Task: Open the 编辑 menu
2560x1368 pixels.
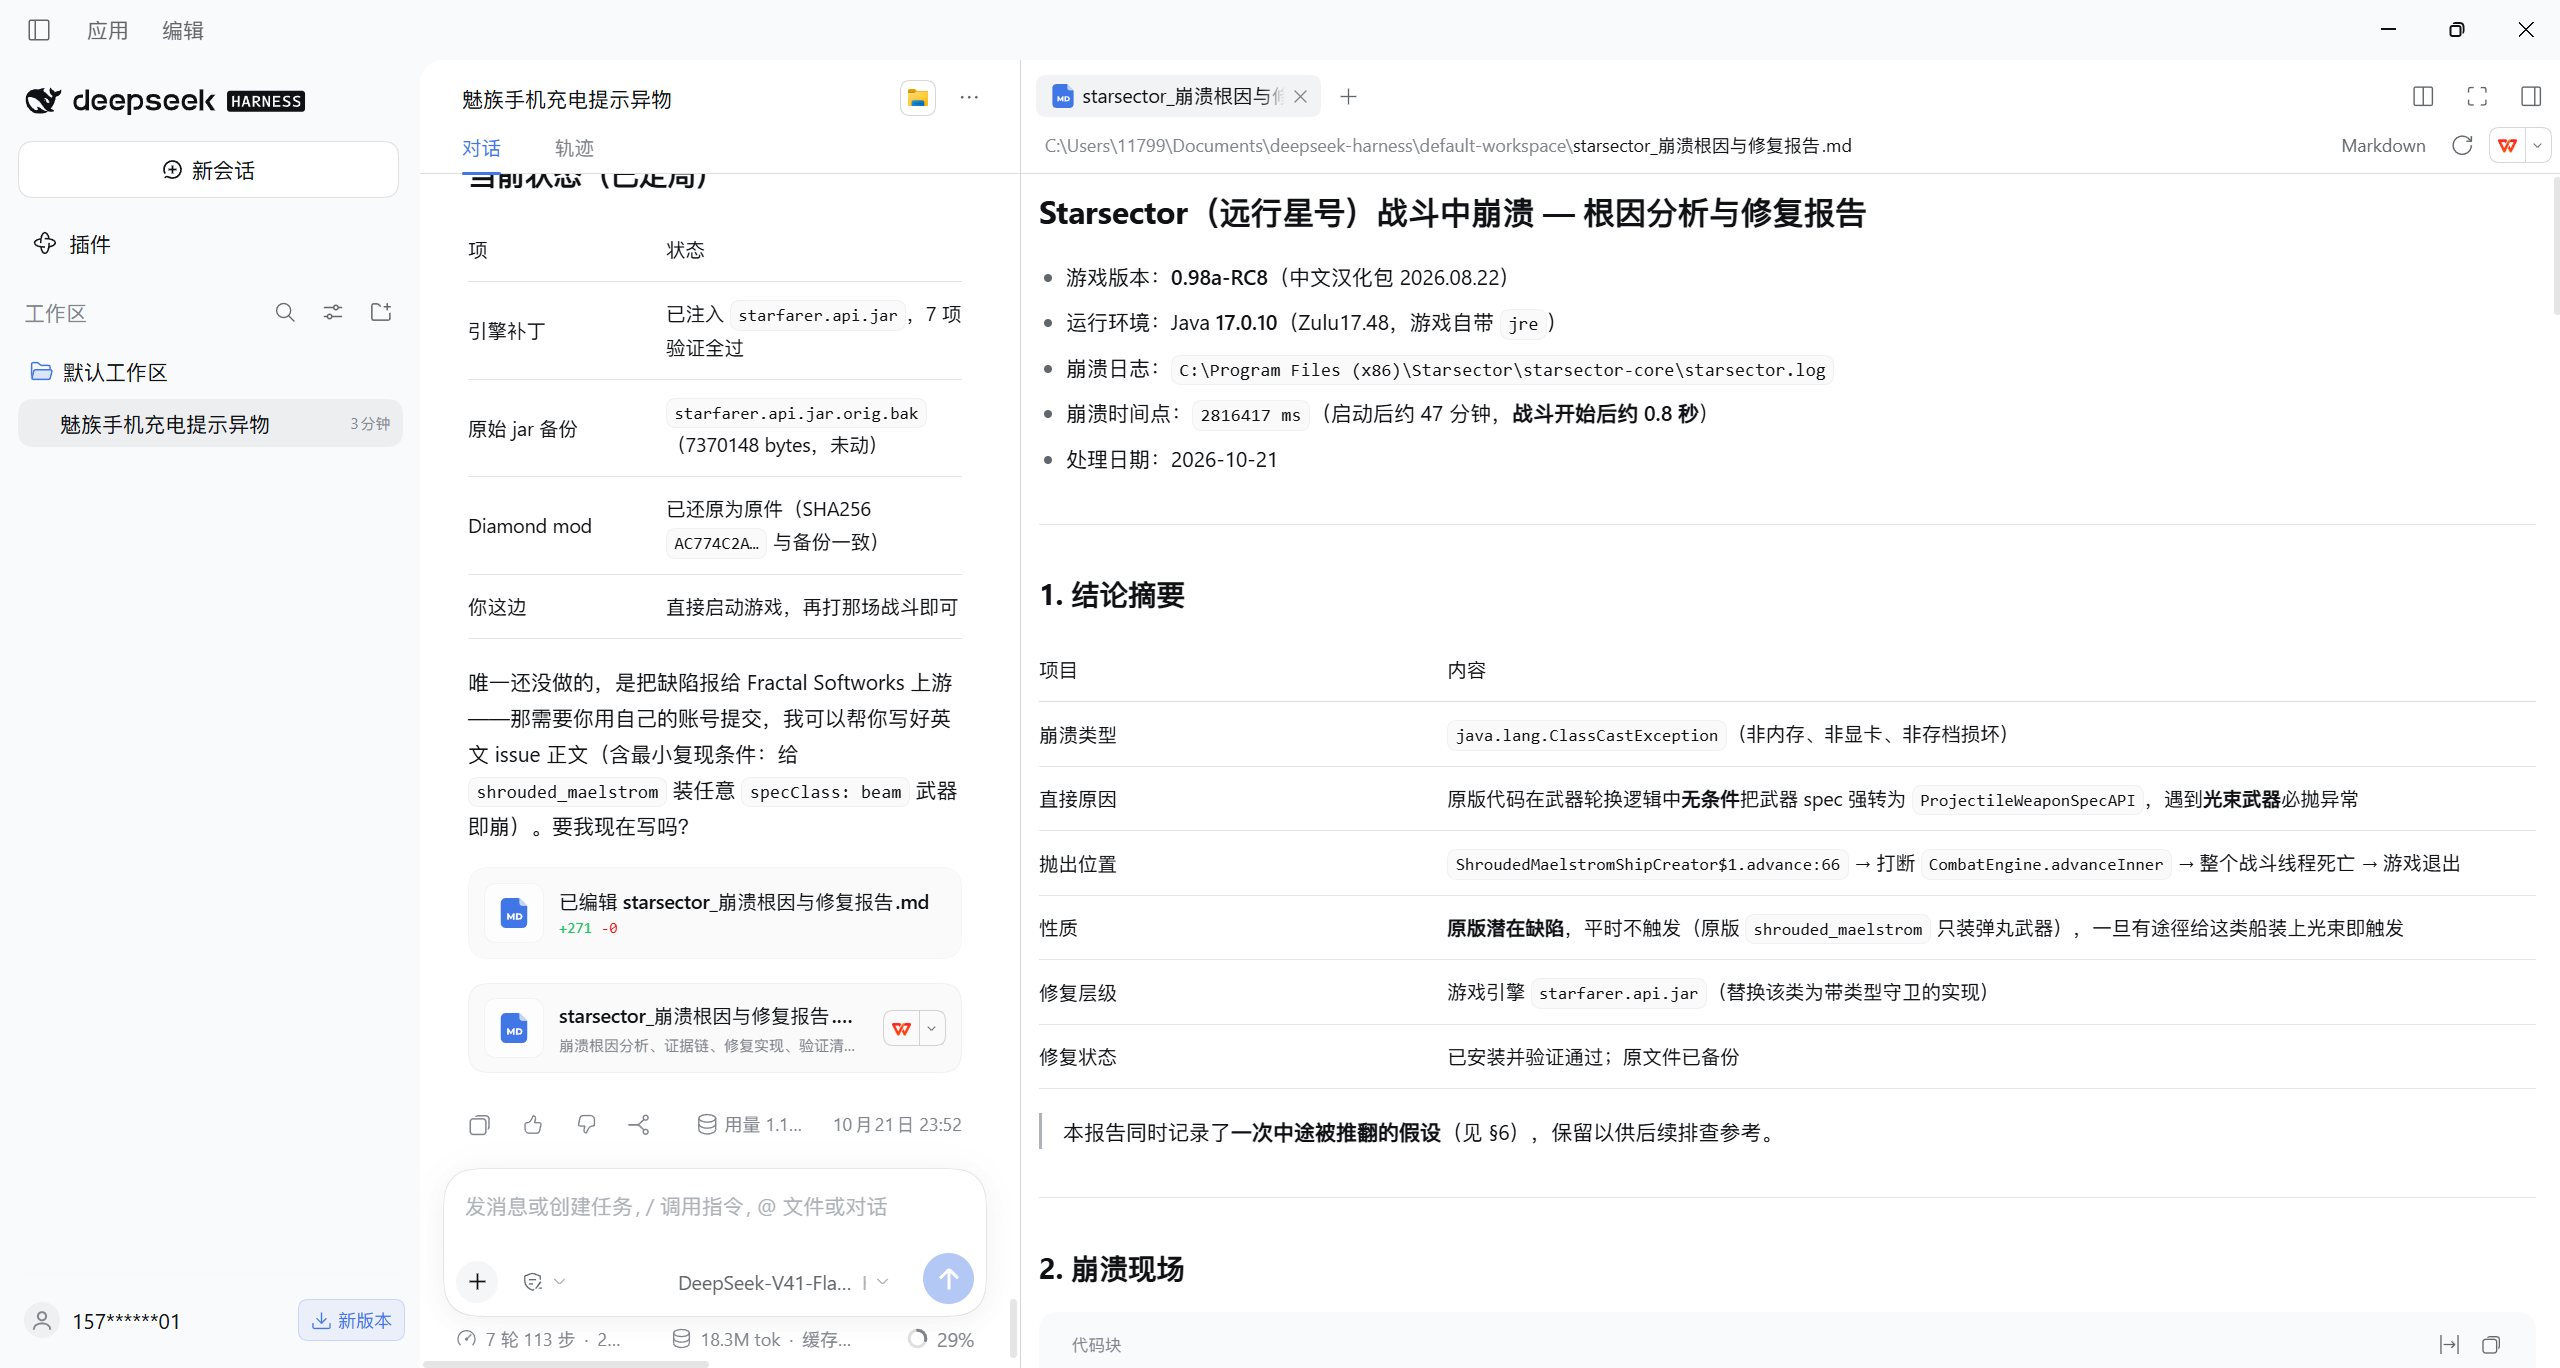Action: point(183,30)
